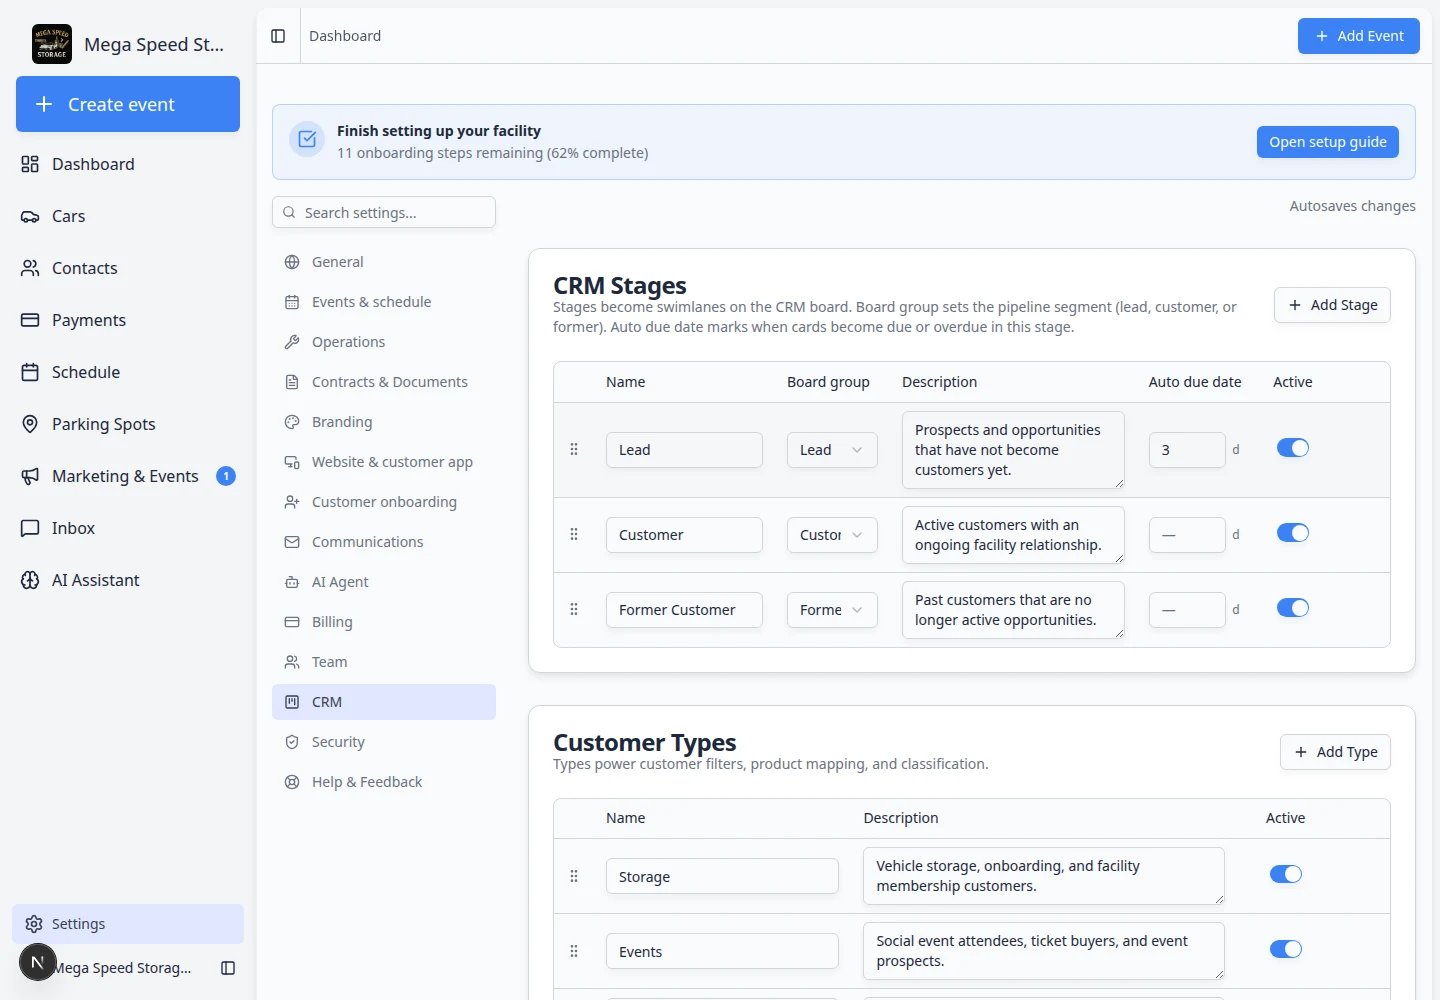This screenshot has height=1000, width=1440.
Task: Click the Marketing & Events notification badge
Action: click(226, 476)
